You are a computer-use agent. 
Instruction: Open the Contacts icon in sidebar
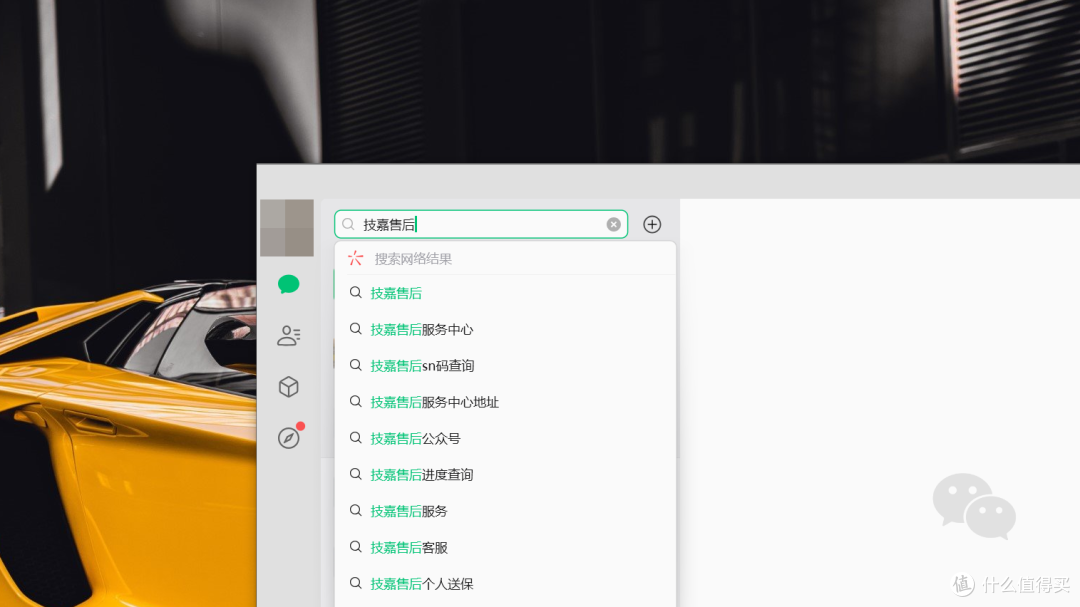pyautogui.click(x=289, y=336)
